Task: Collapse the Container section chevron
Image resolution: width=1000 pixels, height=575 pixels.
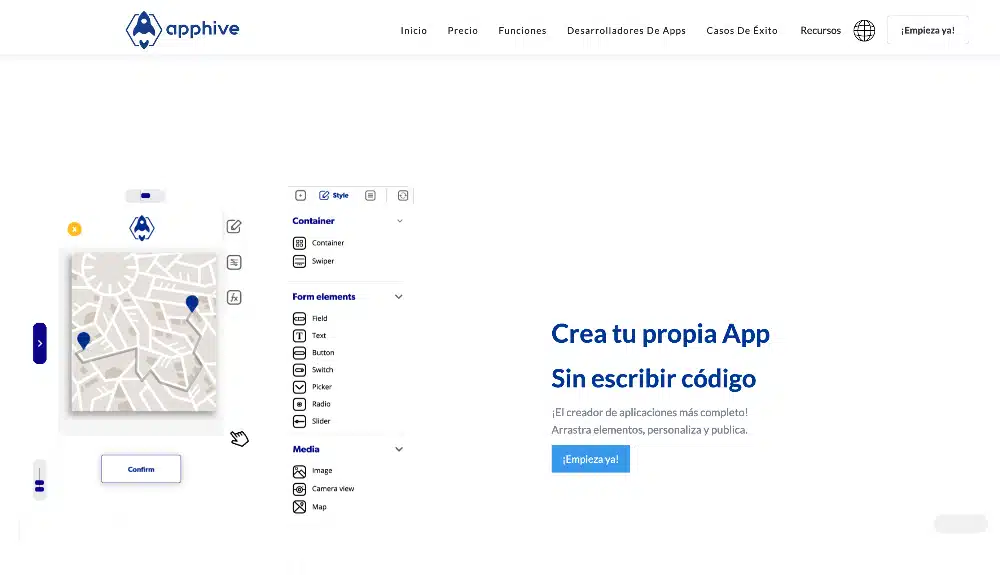Action: (400, 221)
